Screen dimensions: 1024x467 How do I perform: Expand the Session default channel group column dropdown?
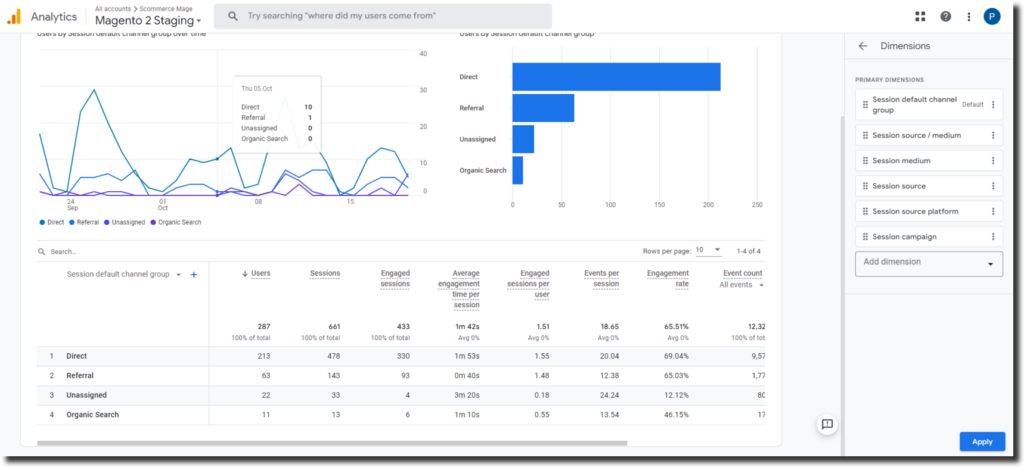click(x=179, y=274)
